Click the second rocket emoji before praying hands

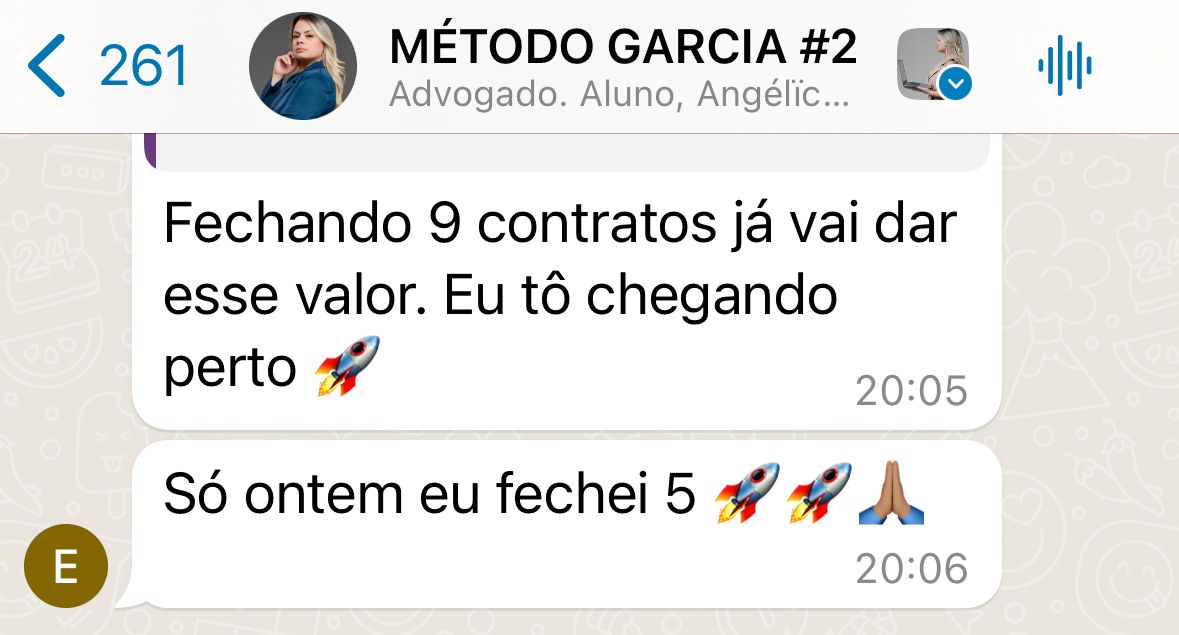point(819,493)
